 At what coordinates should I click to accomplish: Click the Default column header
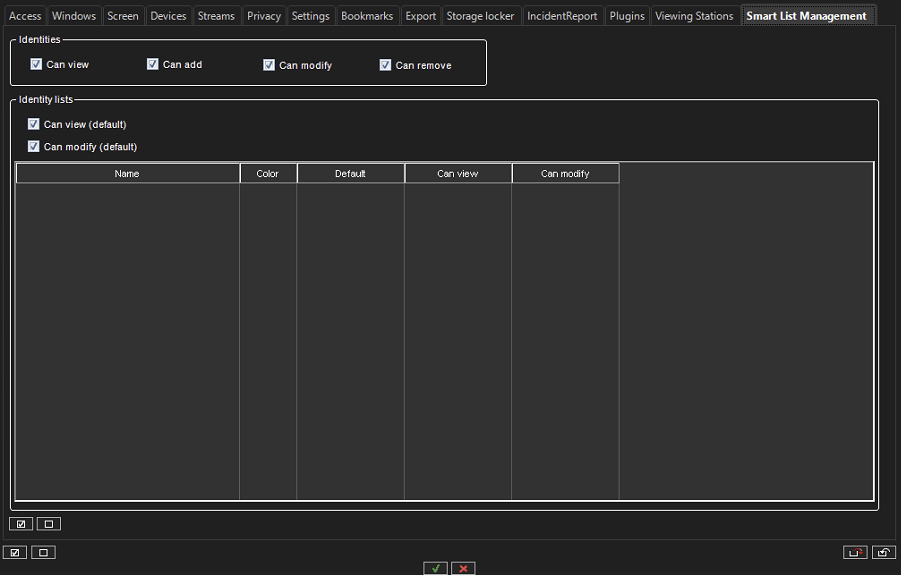(351, 173)
